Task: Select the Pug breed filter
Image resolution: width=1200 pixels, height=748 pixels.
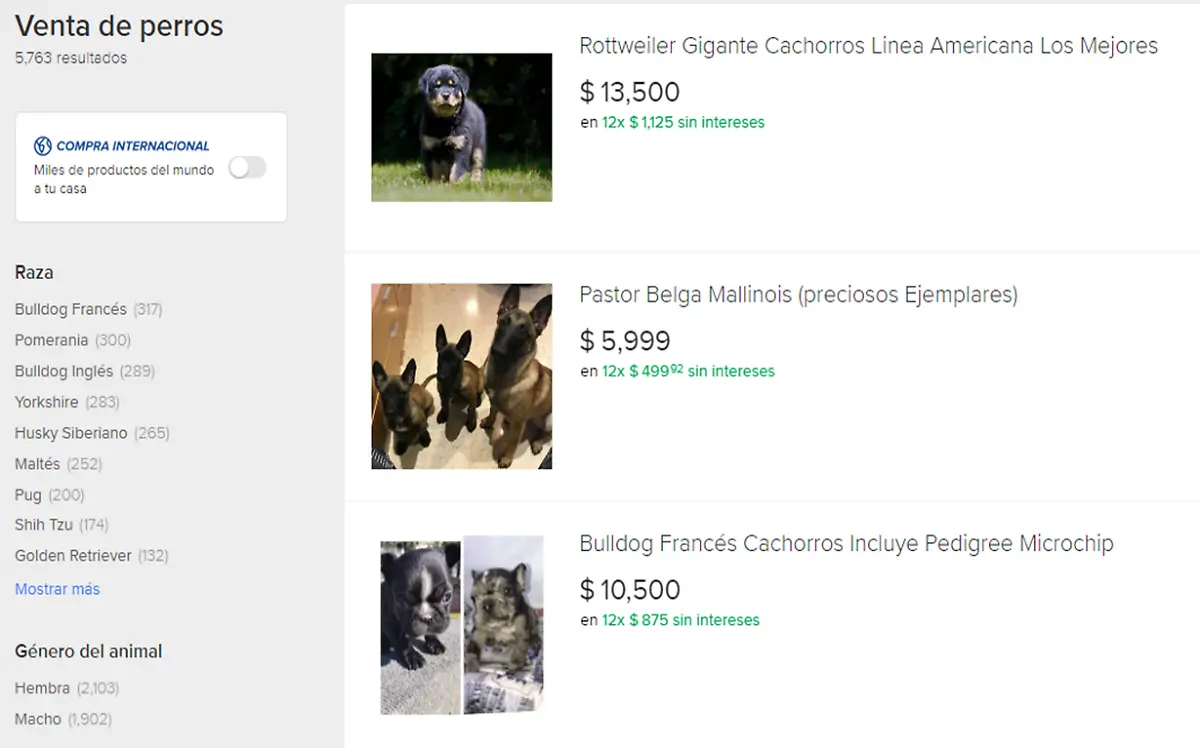Action: [26, 494]
